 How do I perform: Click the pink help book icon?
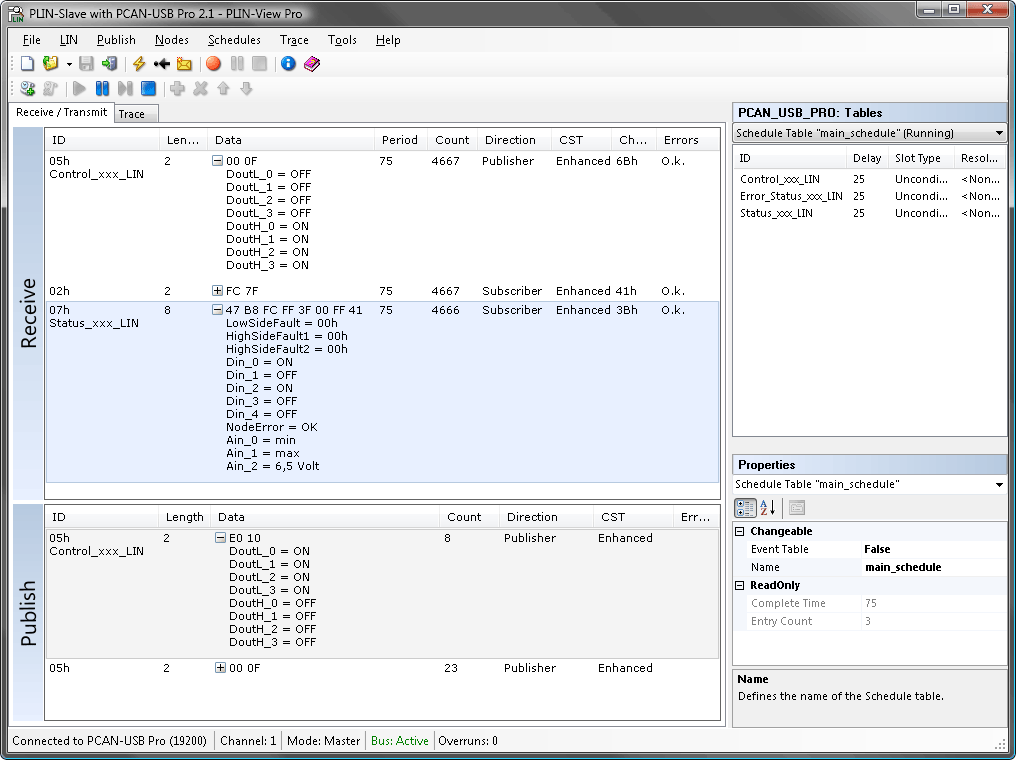[312, 64]
